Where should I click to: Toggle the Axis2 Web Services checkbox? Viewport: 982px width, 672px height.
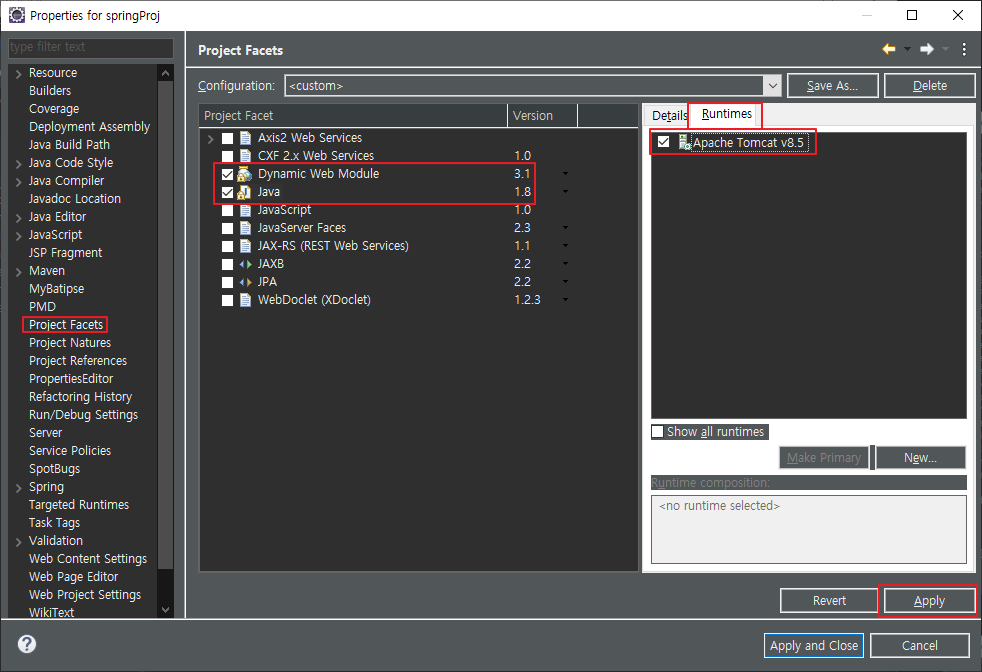pos(227,138)
